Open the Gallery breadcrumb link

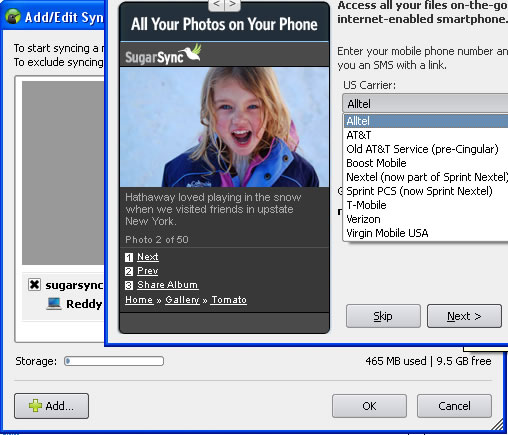(x=182, y=300)
